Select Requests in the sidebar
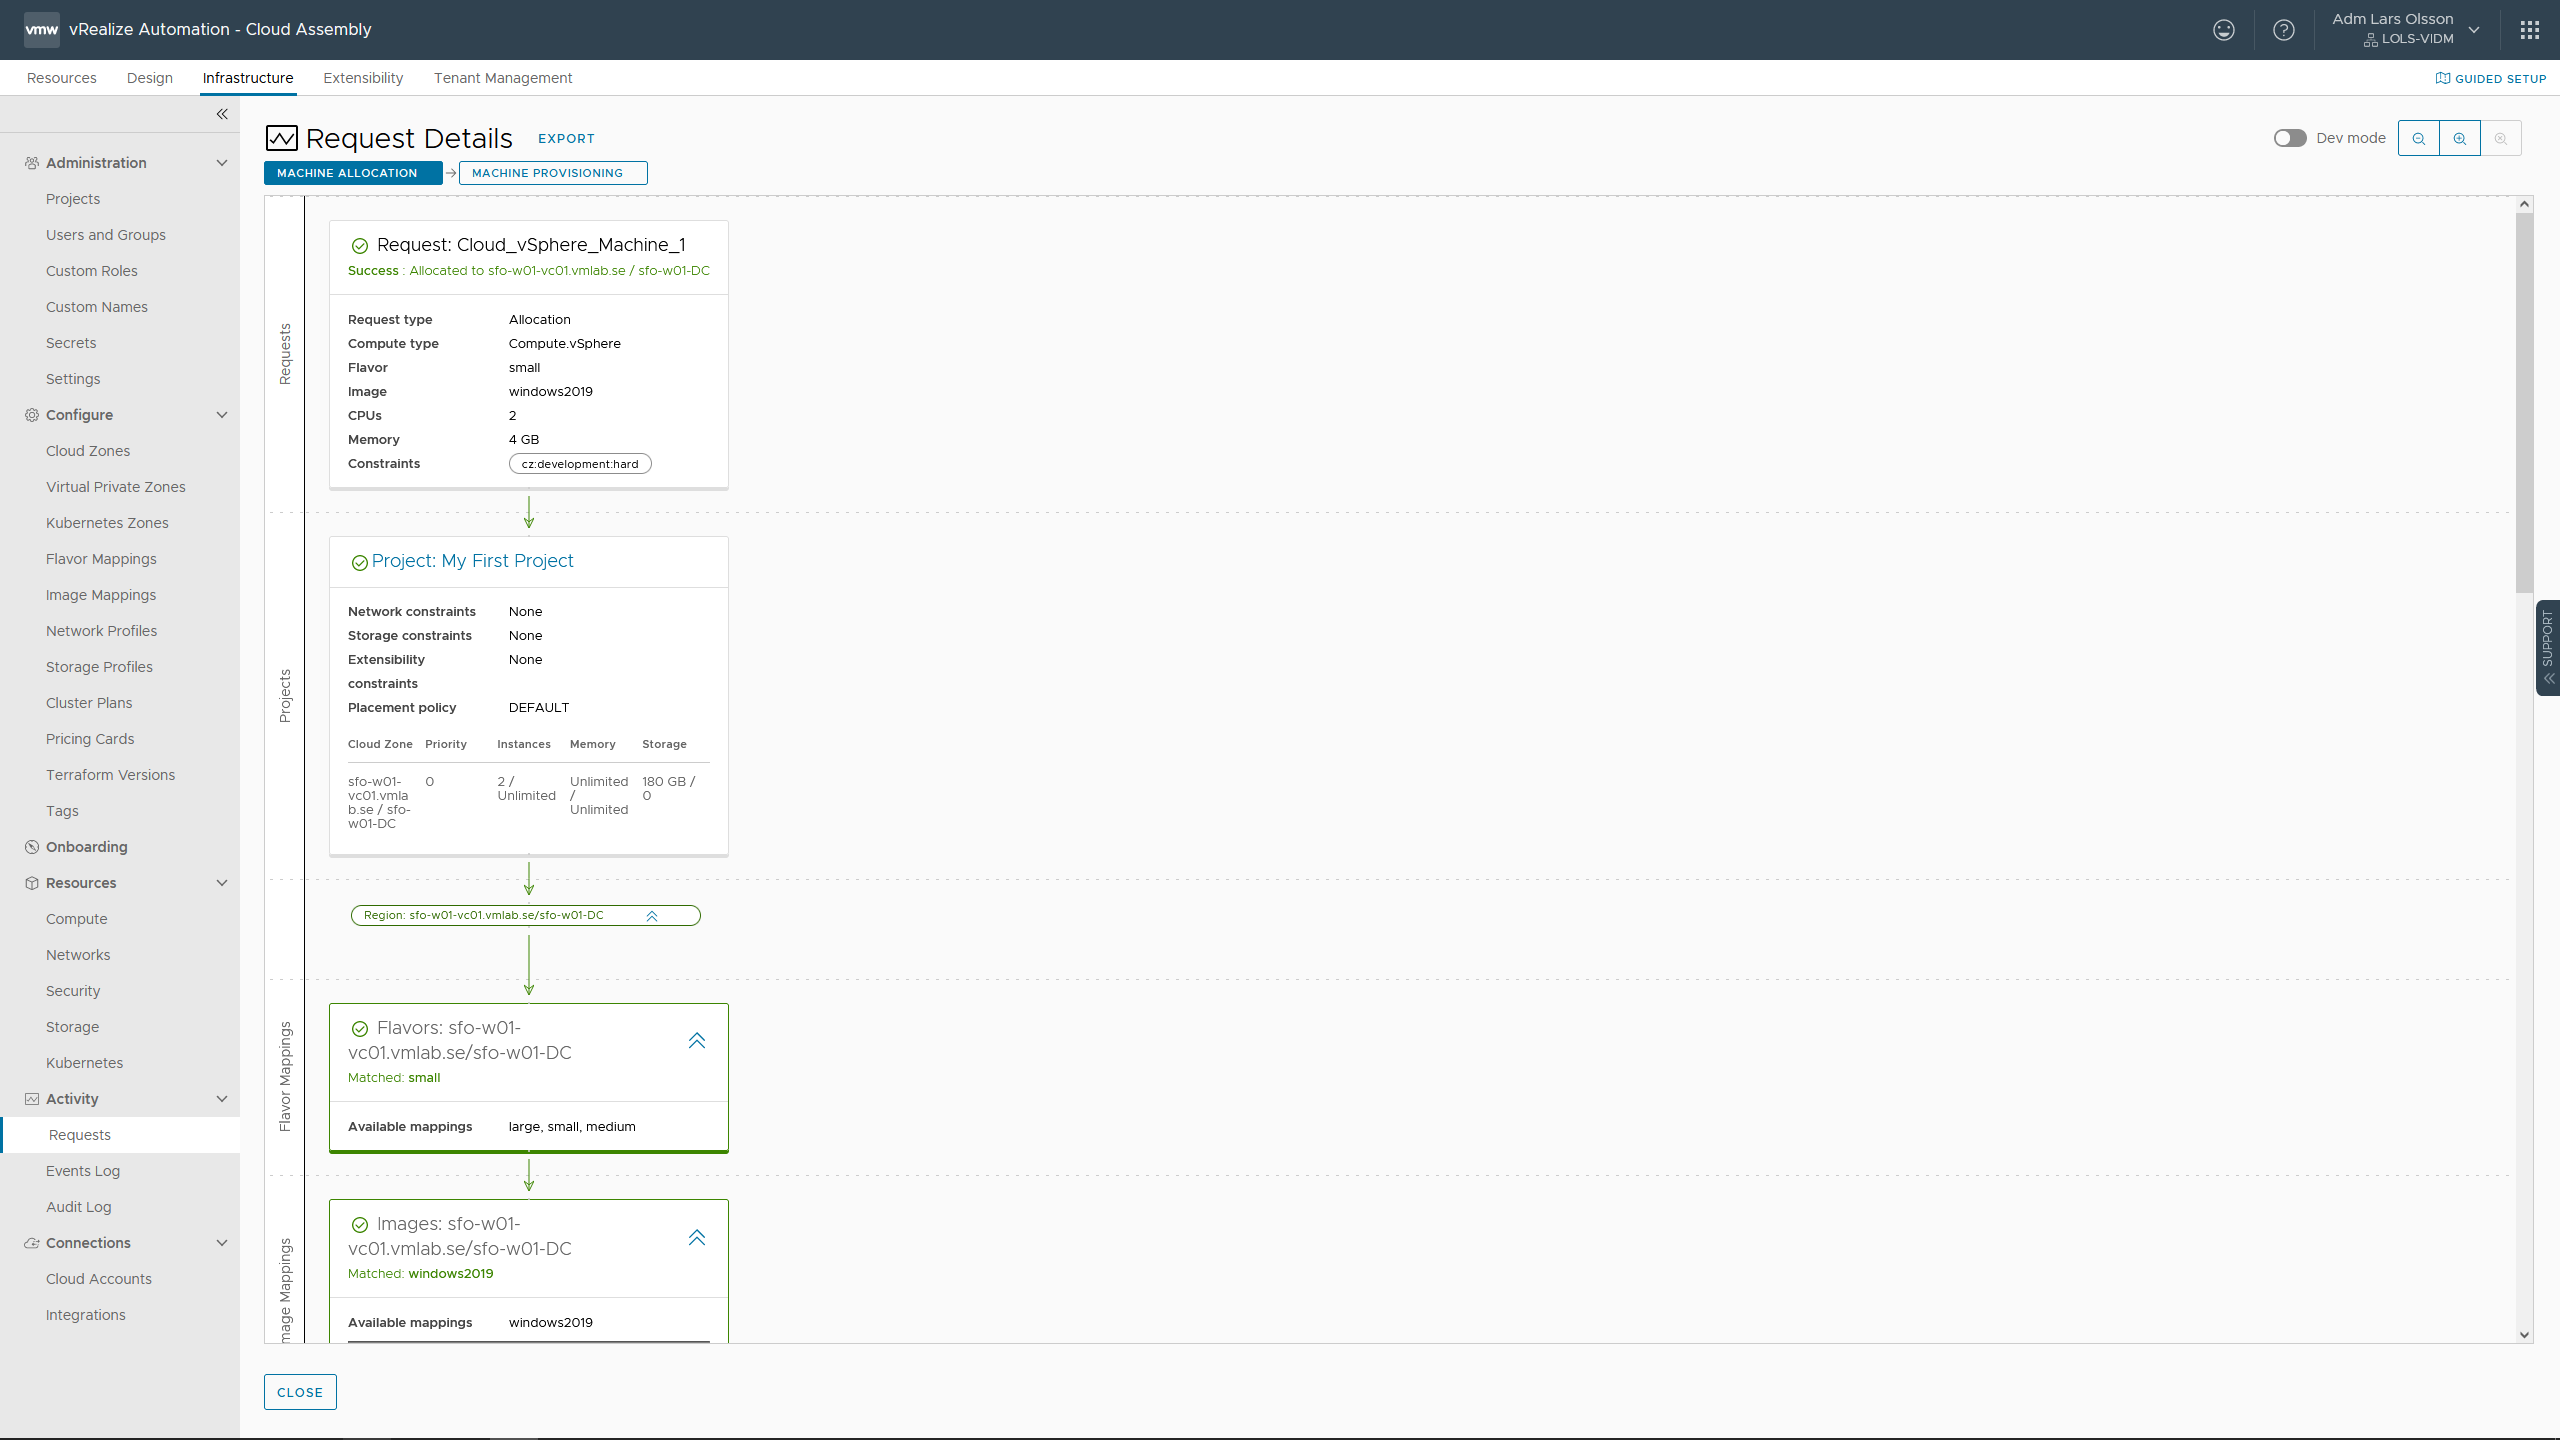2560x1440 pixels. [x=120, y=1135]
